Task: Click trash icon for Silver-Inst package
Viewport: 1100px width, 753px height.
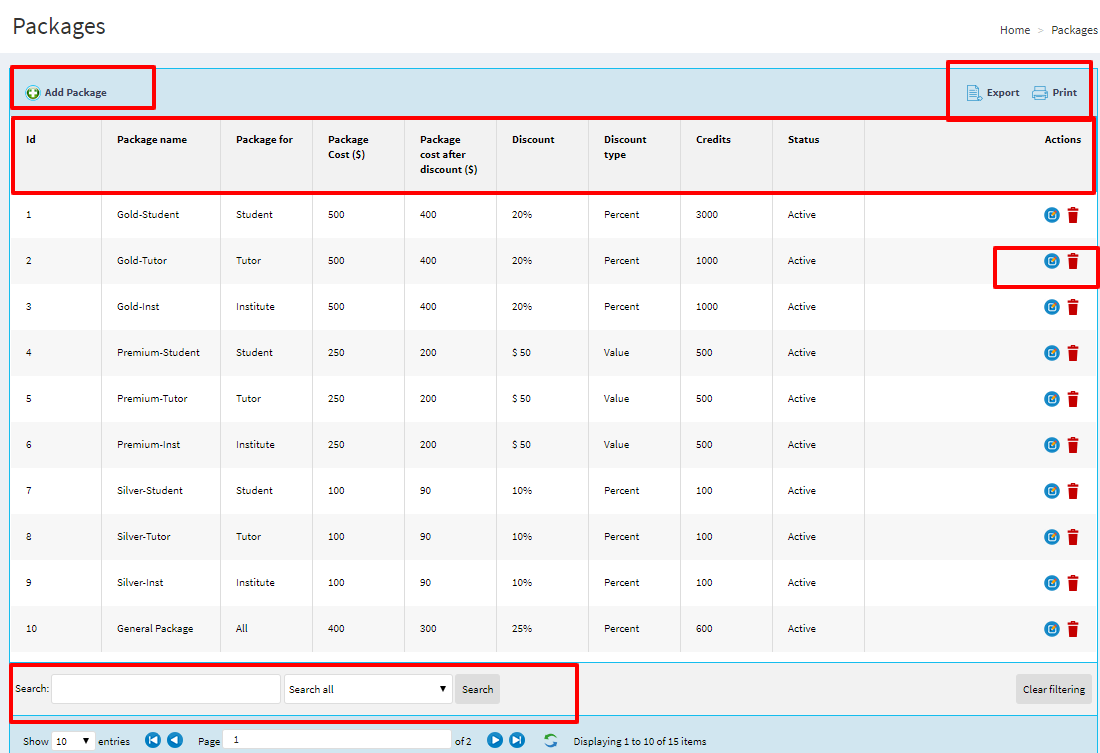Action: [1073, 583]
